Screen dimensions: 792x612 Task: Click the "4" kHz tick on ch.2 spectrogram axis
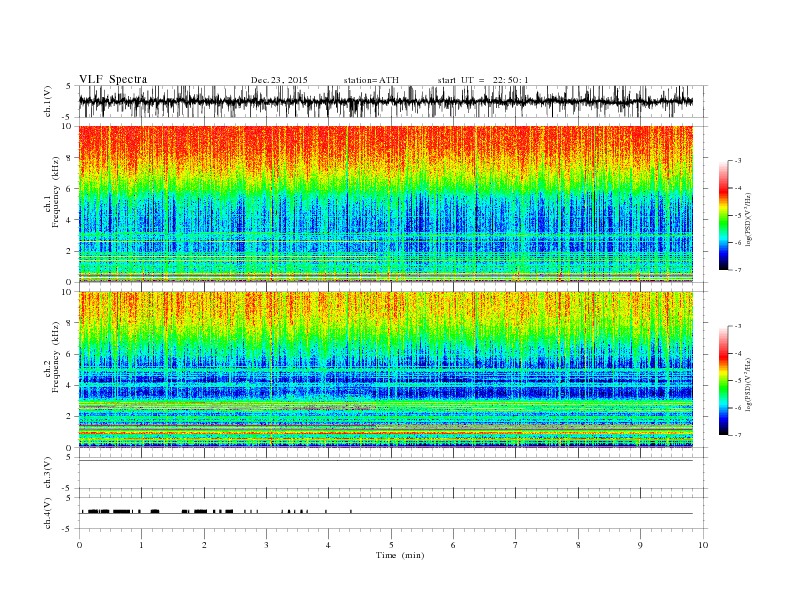(70, 385)
